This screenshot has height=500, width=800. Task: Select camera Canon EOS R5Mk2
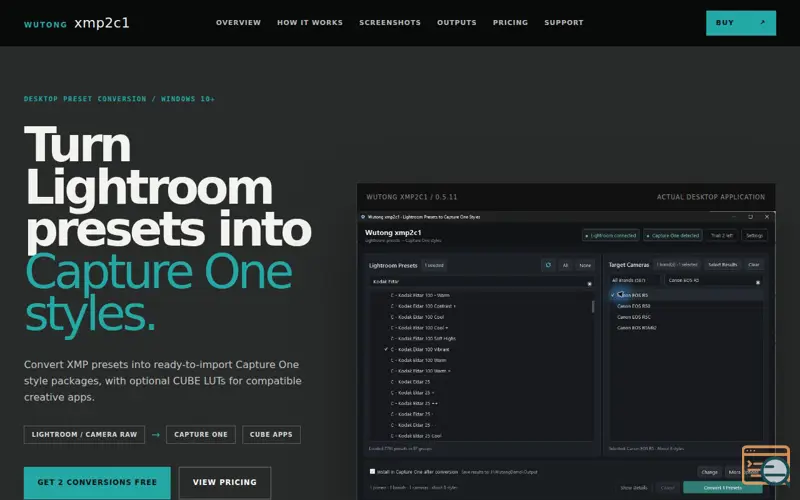click(636, 328)
